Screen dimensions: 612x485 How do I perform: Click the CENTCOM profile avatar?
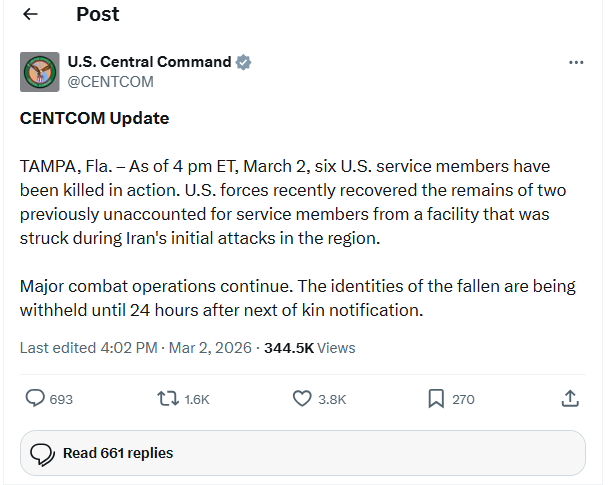[x=39, y=71]
